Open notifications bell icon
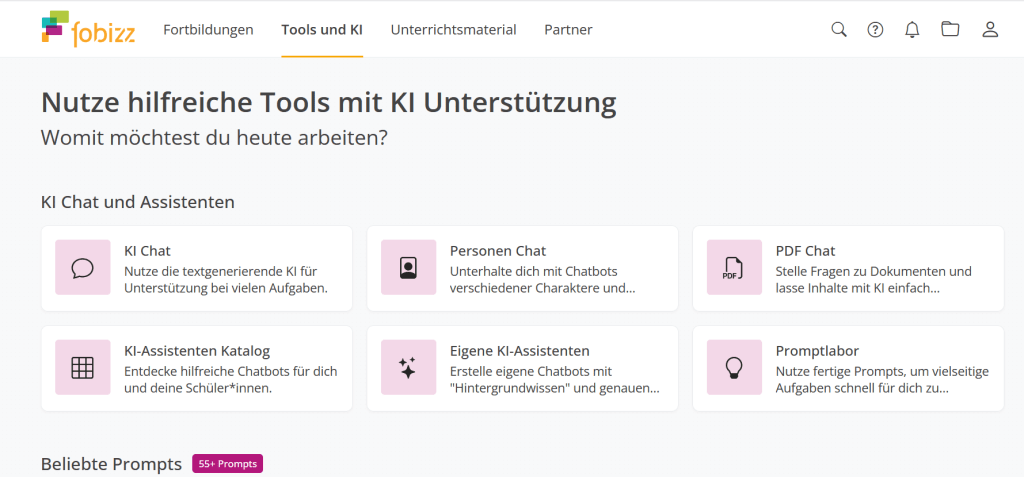This screenshot has width=1024, height=477. coord(912,30)
